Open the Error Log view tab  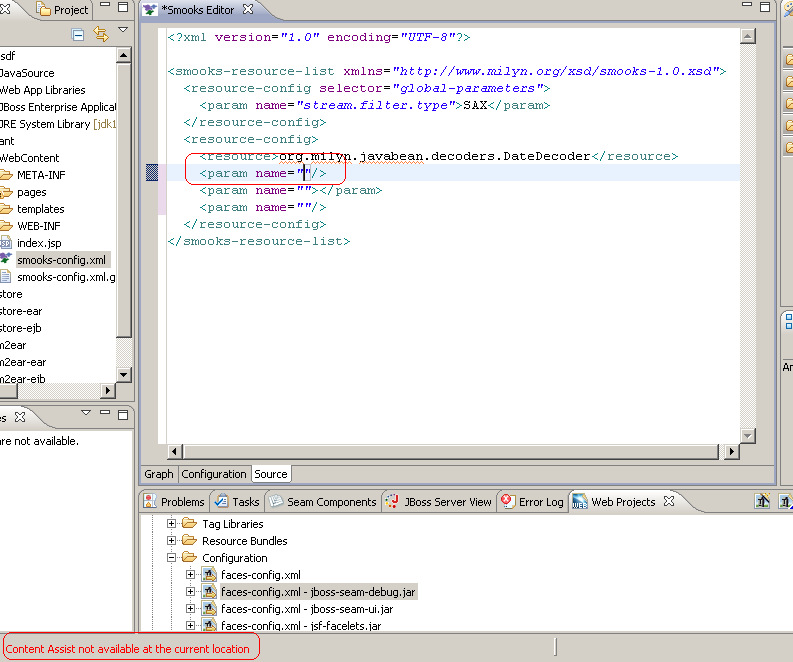(x=539, y=502)
